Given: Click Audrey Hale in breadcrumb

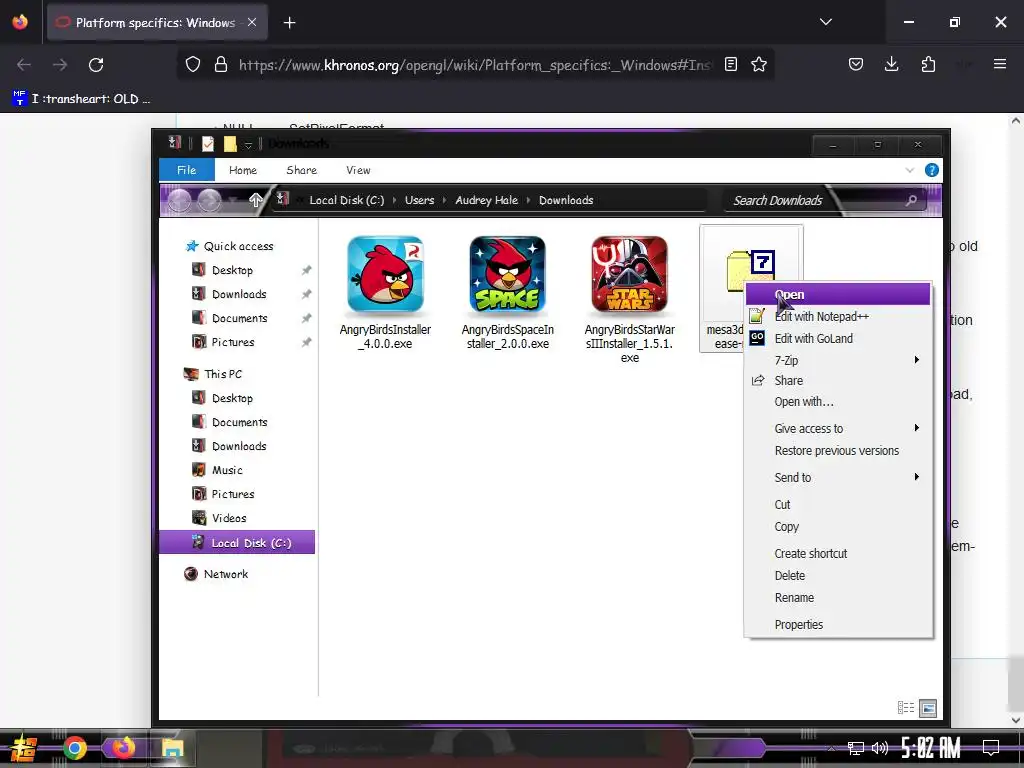Looking at the screenshot, I should (x=487, y=200).
